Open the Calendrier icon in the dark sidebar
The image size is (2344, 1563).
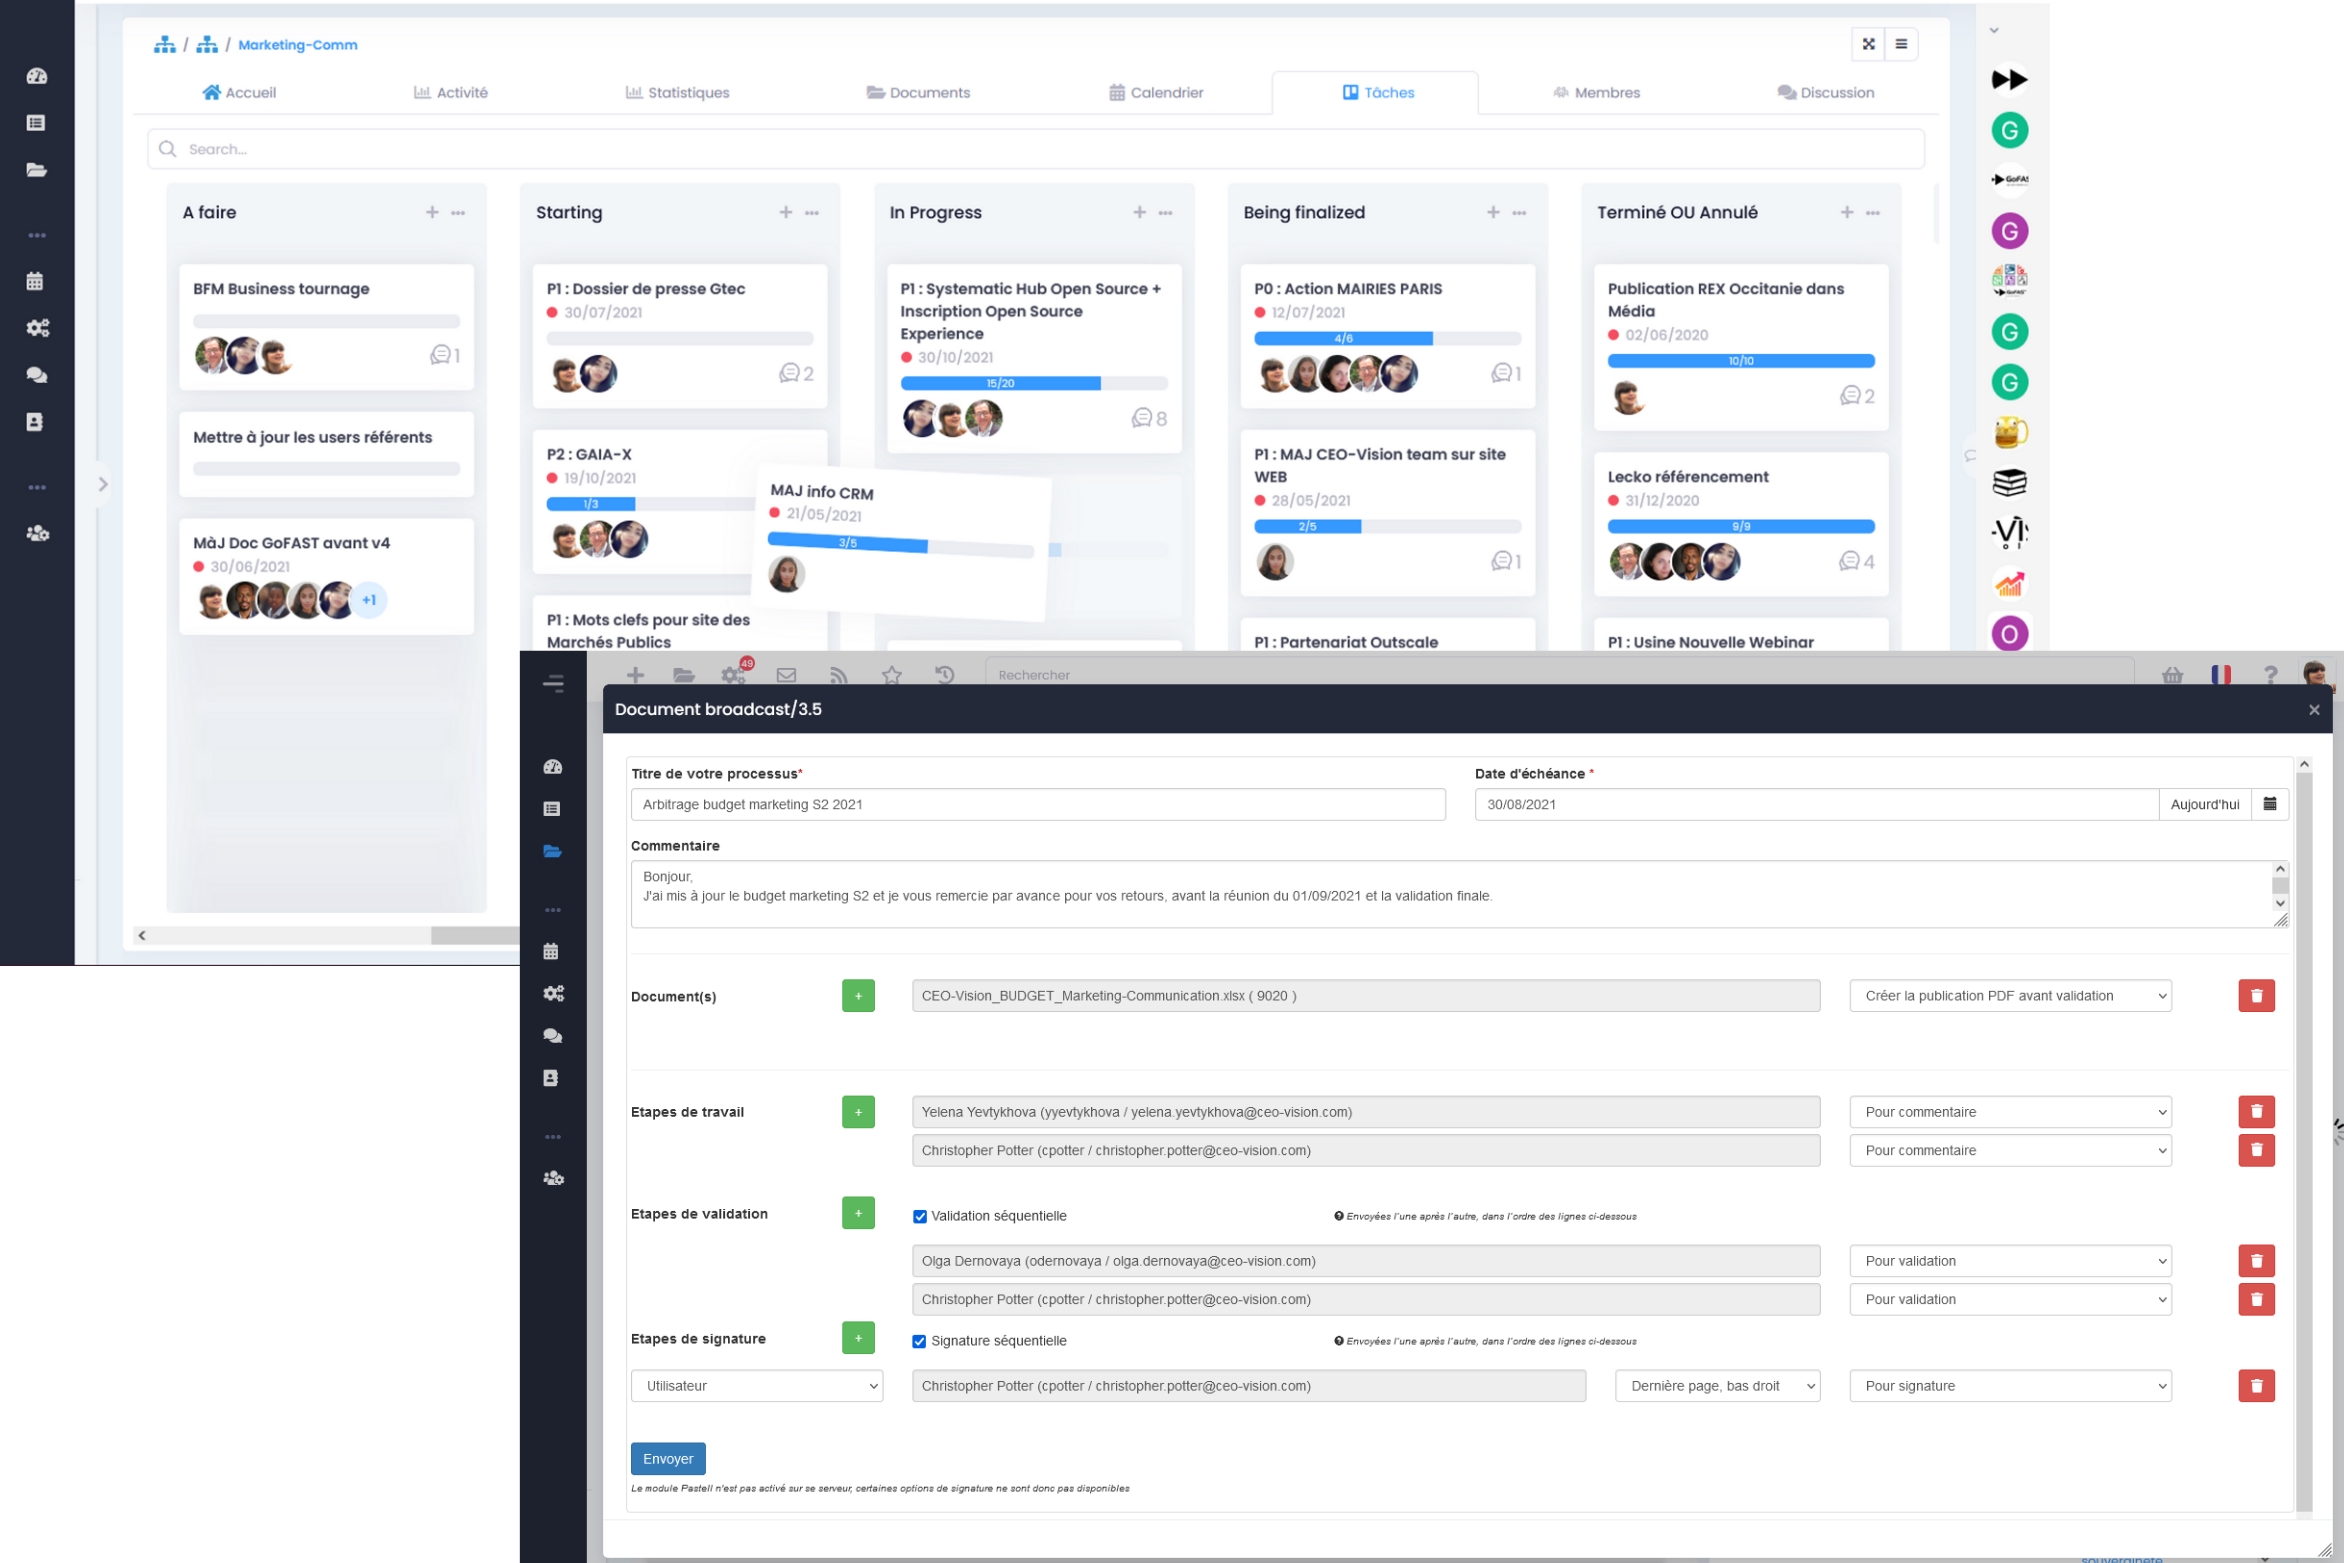click(x=553, y=950)
